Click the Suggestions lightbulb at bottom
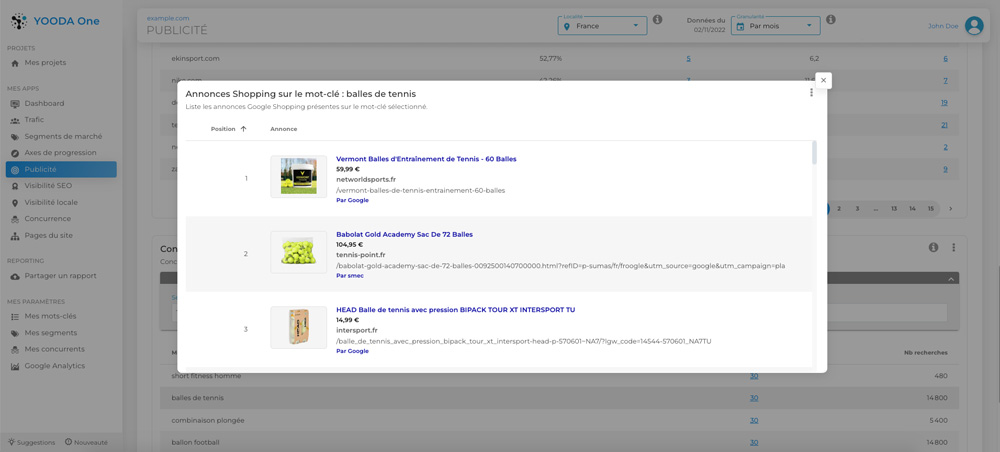 click(12, 442)
